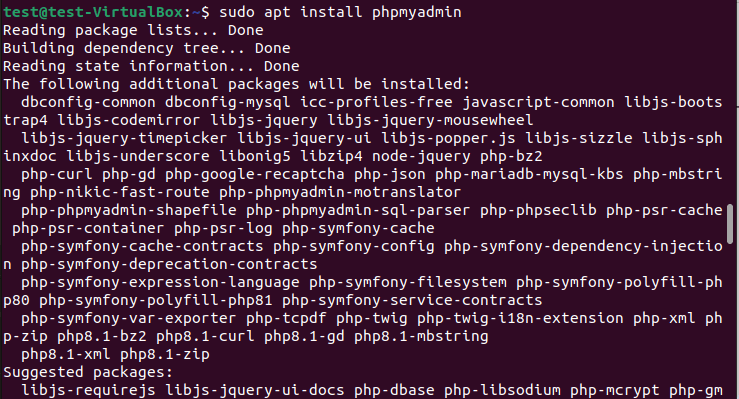Click the php-google-recaptcha package name
The height and width of the screenshot is (399, 739).
255,174
